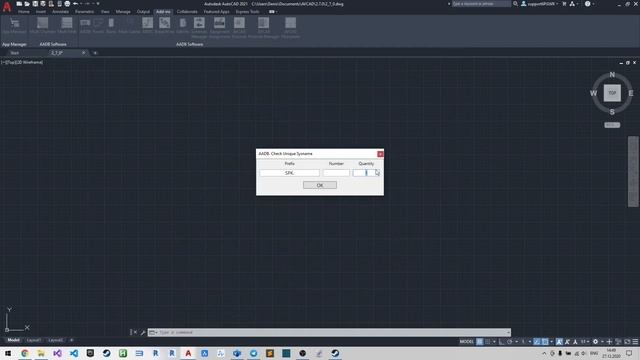Screen dimensions: 640x360
Task: Launch App Manager from the ribbon
Action: pos(14,26)
